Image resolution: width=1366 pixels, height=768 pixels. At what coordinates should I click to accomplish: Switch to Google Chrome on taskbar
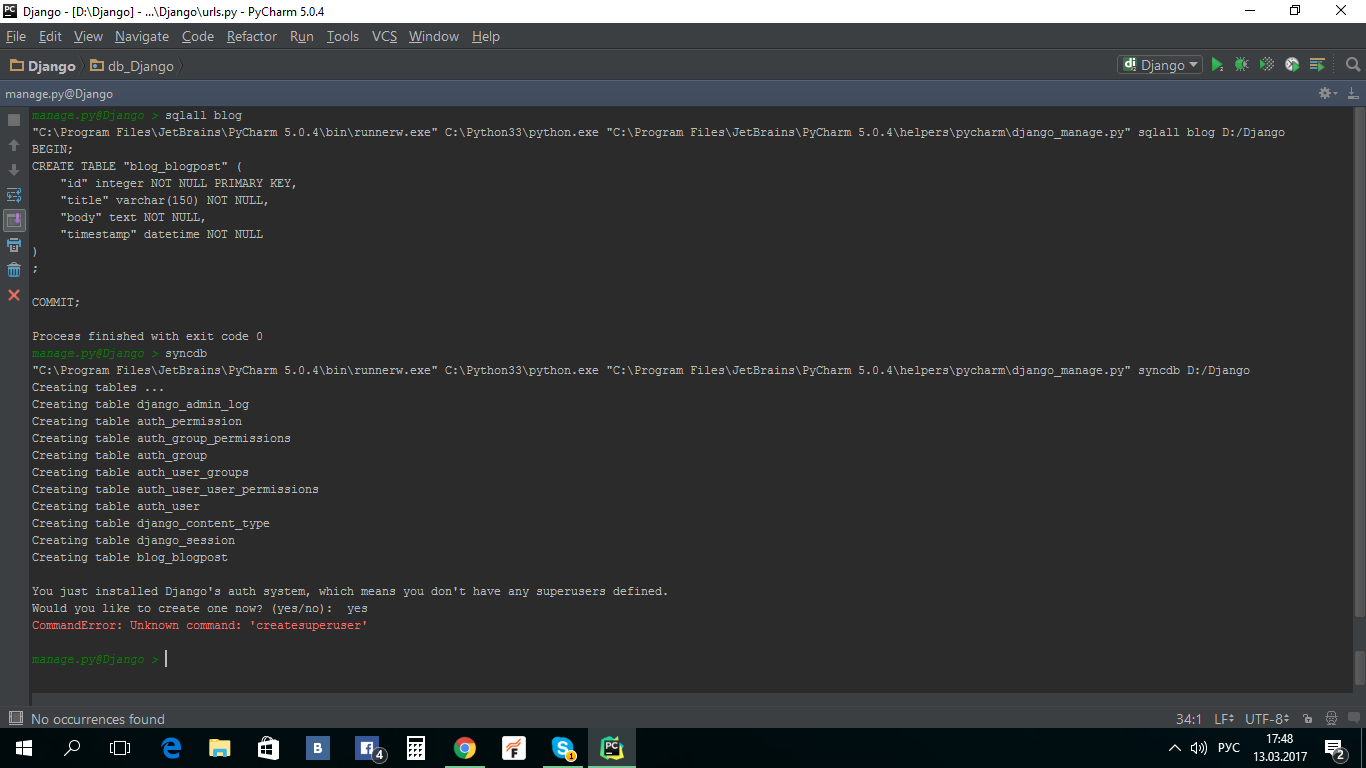(465, 748)
